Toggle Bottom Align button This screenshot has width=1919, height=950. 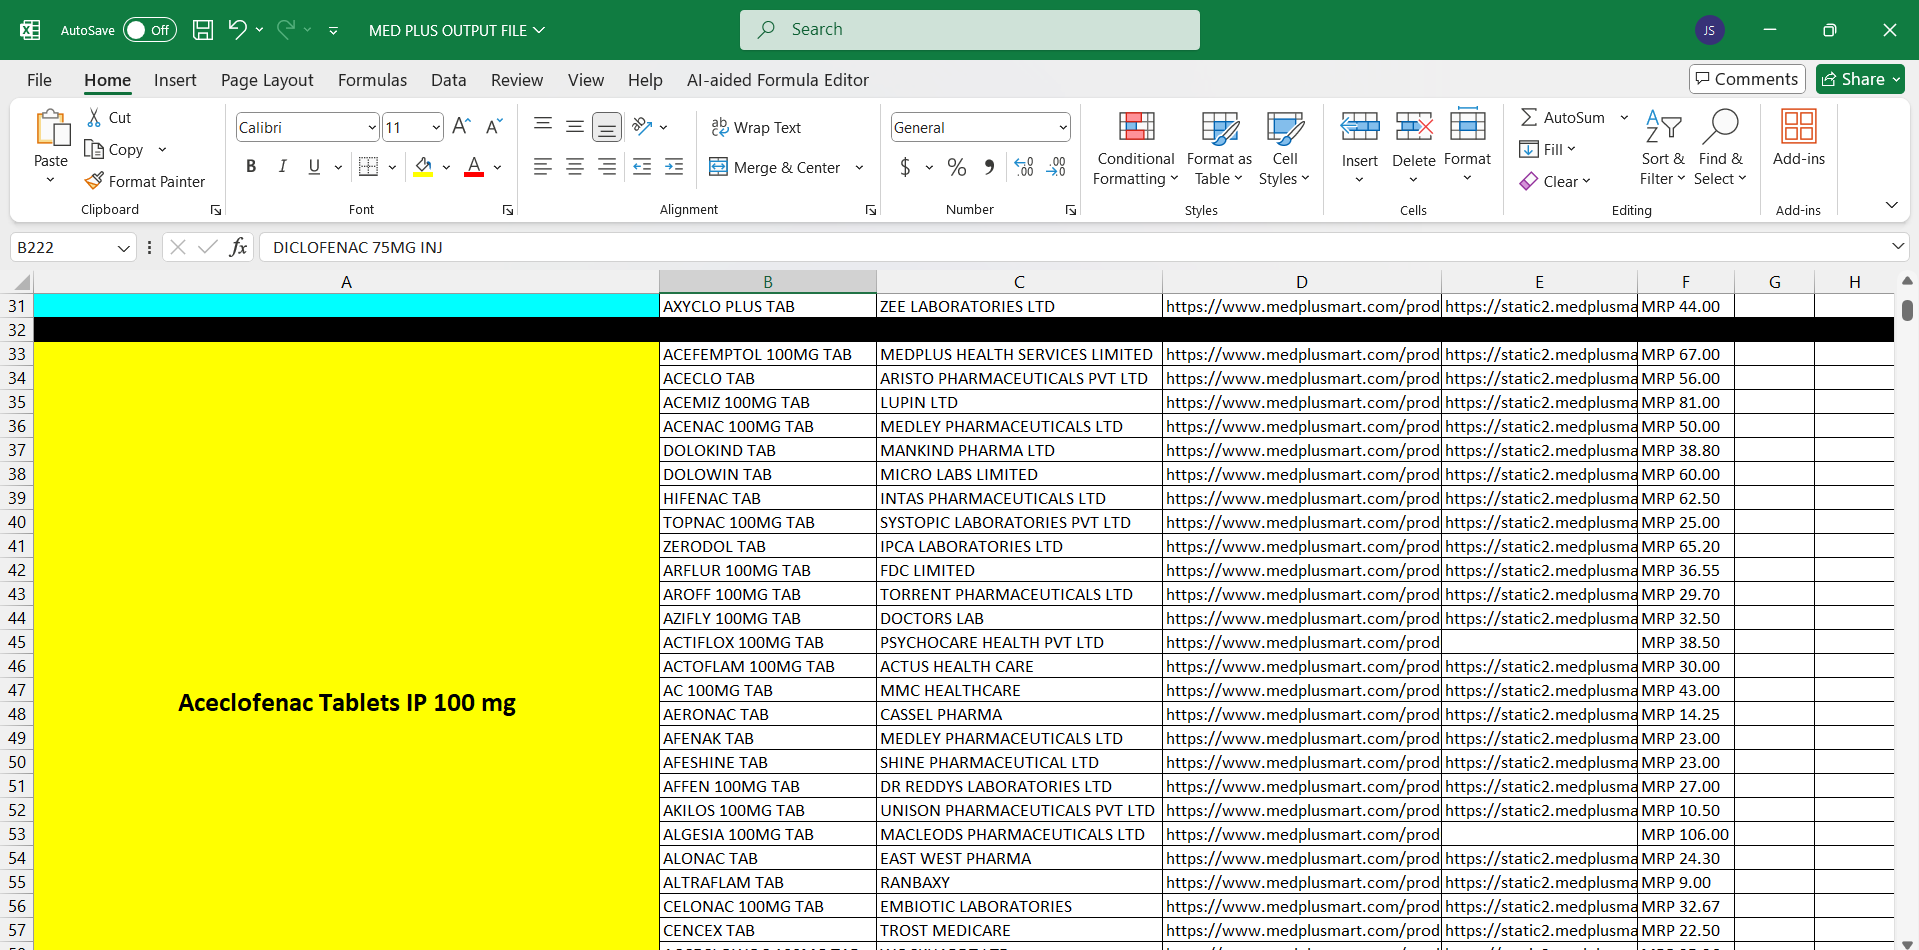607,127
